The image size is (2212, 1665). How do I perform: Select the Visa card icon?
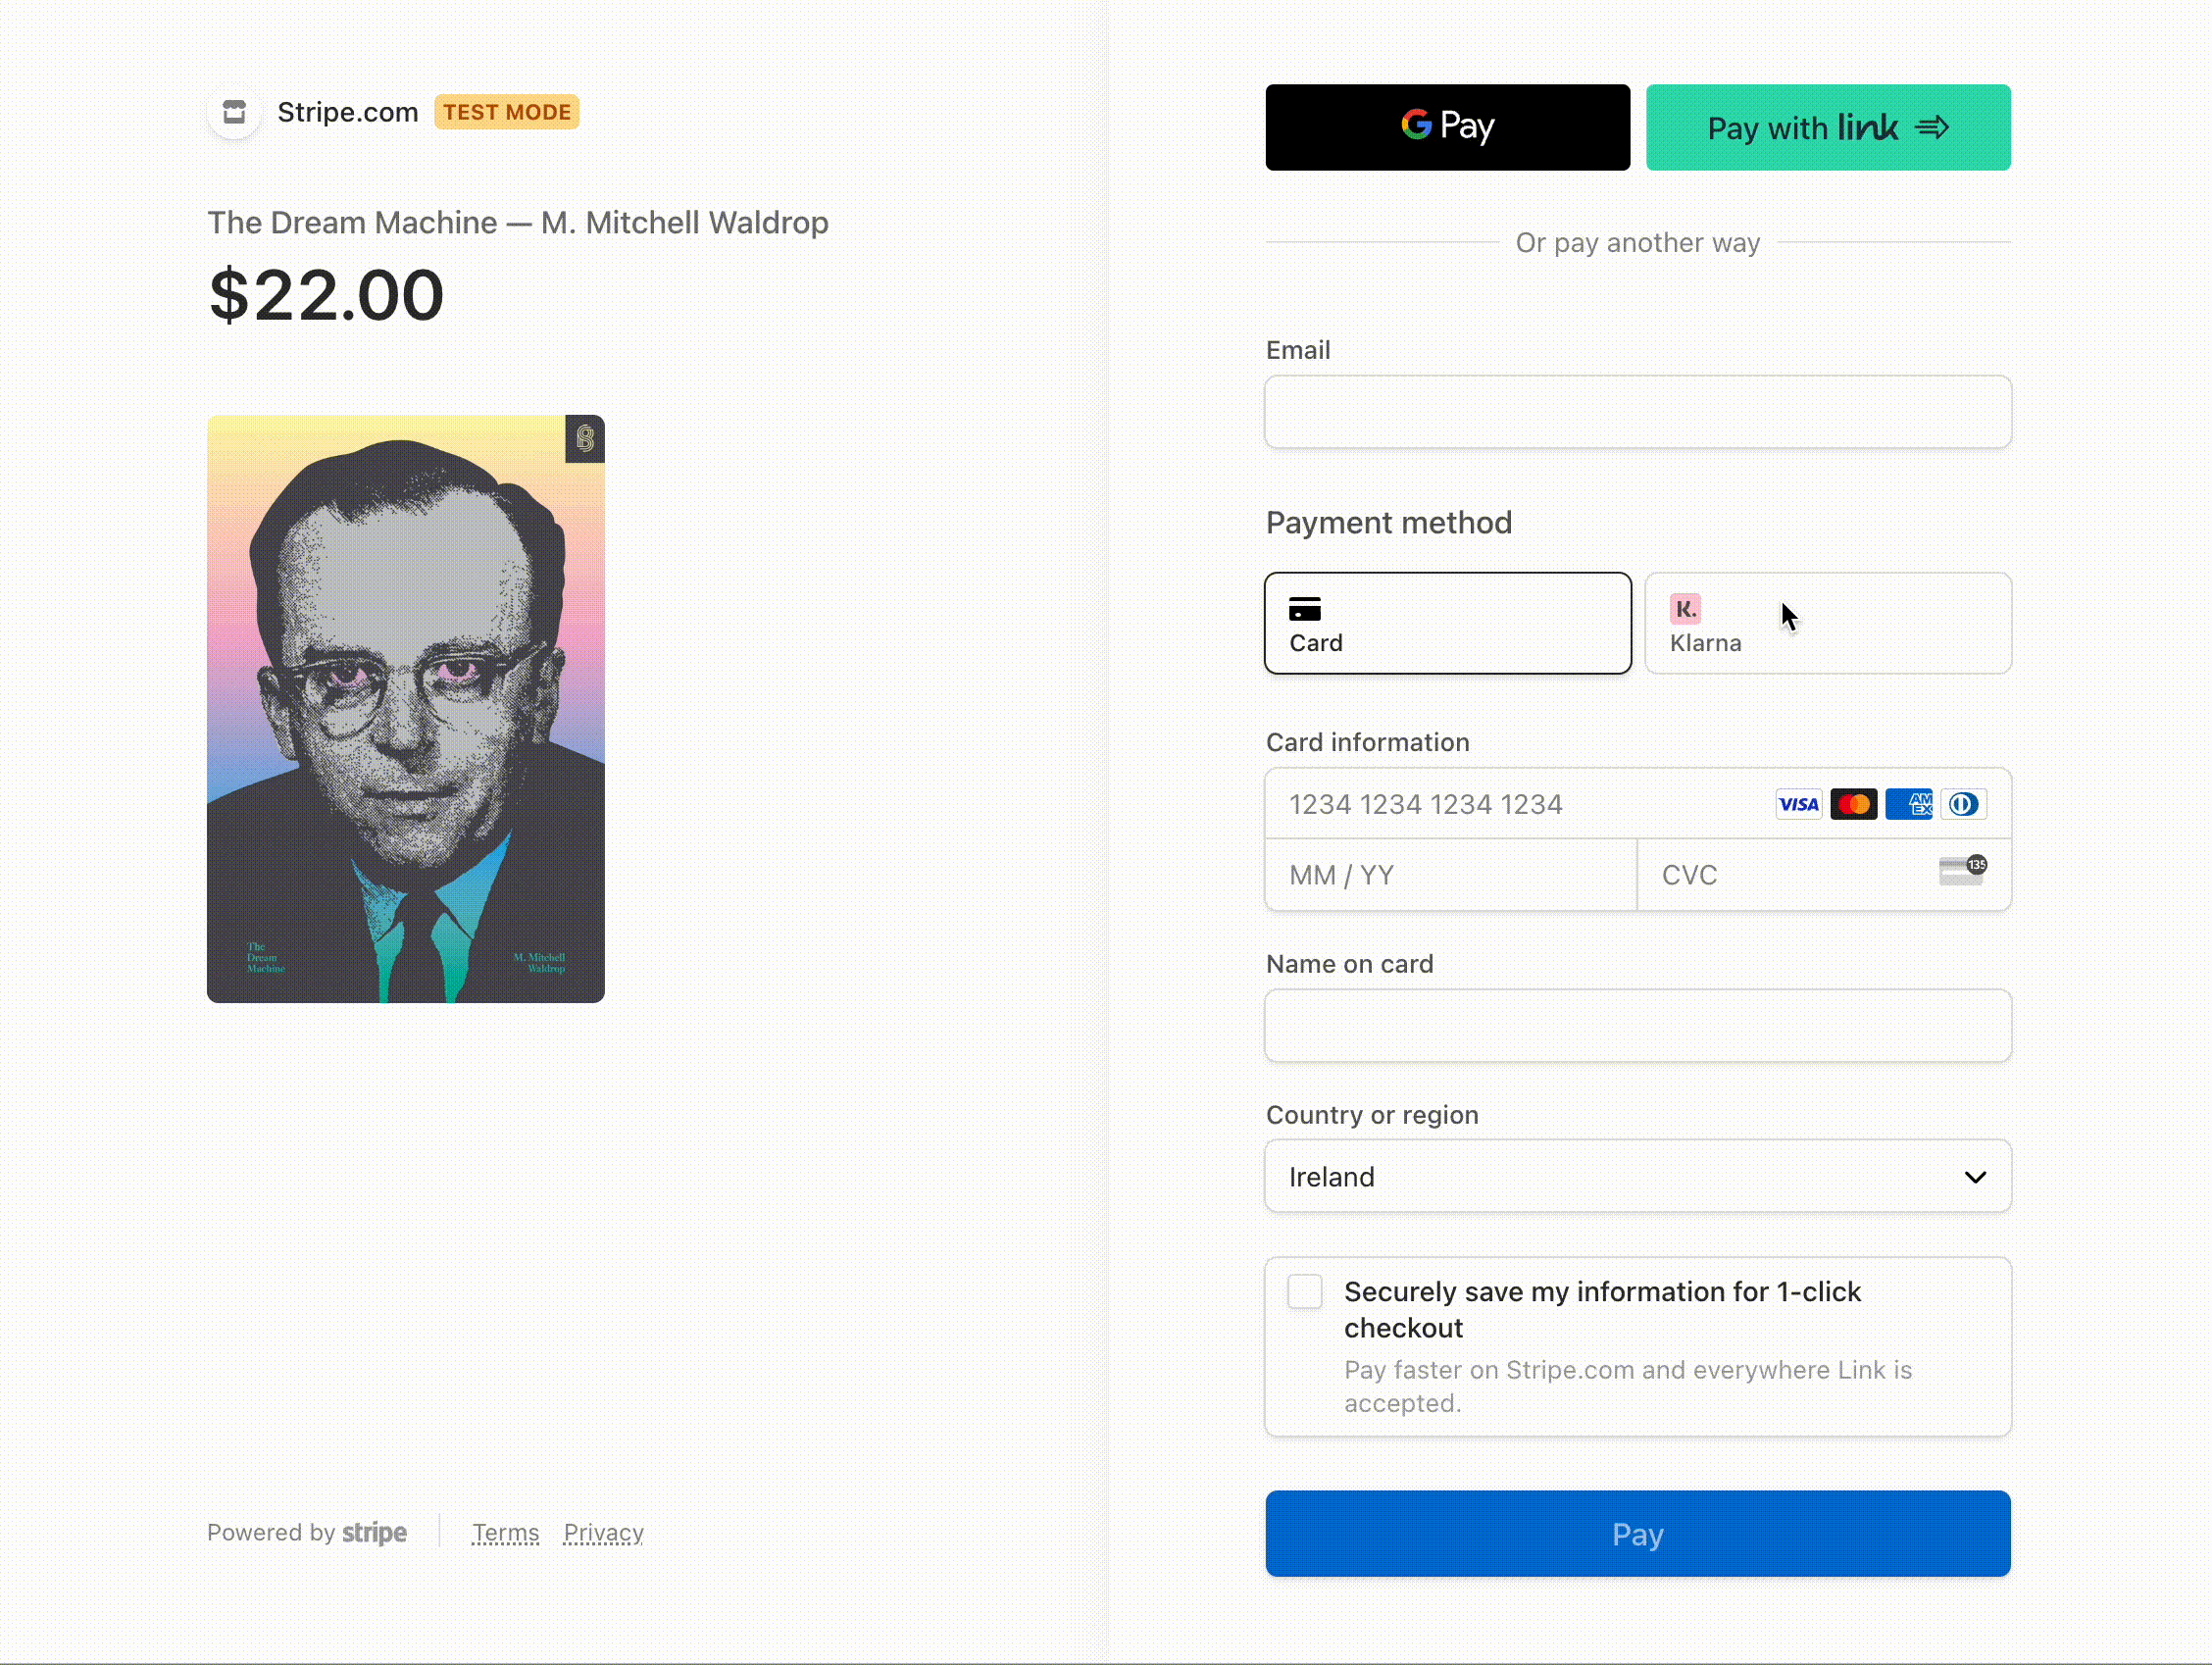[x=1797, y=803]
